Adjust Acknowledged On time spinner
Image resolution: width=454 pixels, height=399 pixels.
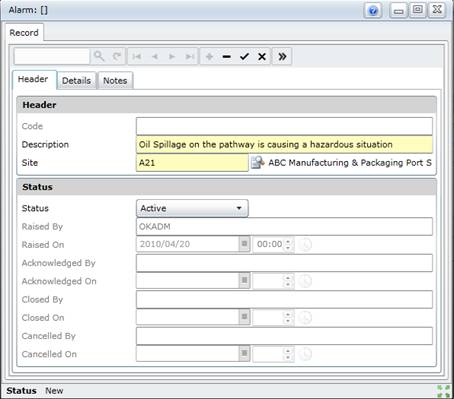[288, 281]
